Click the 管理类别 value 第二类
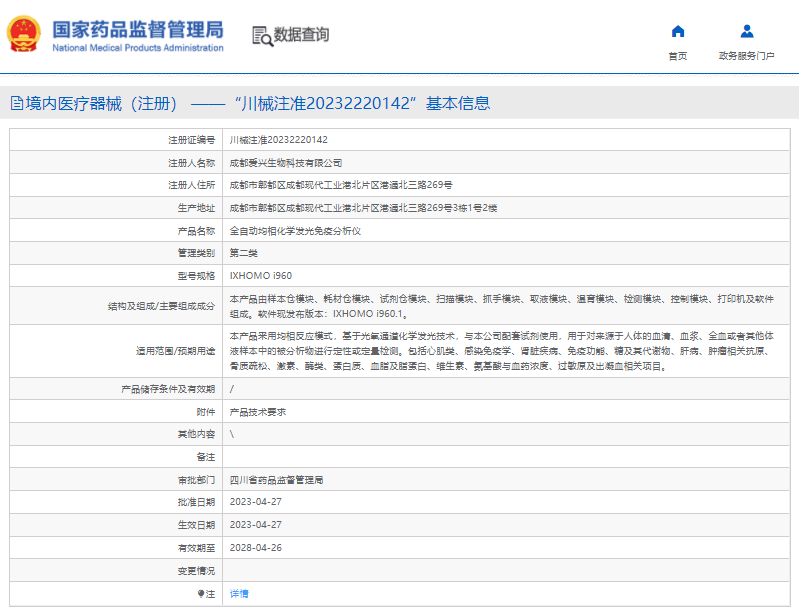The image size is (799, 615). (244, 253)
